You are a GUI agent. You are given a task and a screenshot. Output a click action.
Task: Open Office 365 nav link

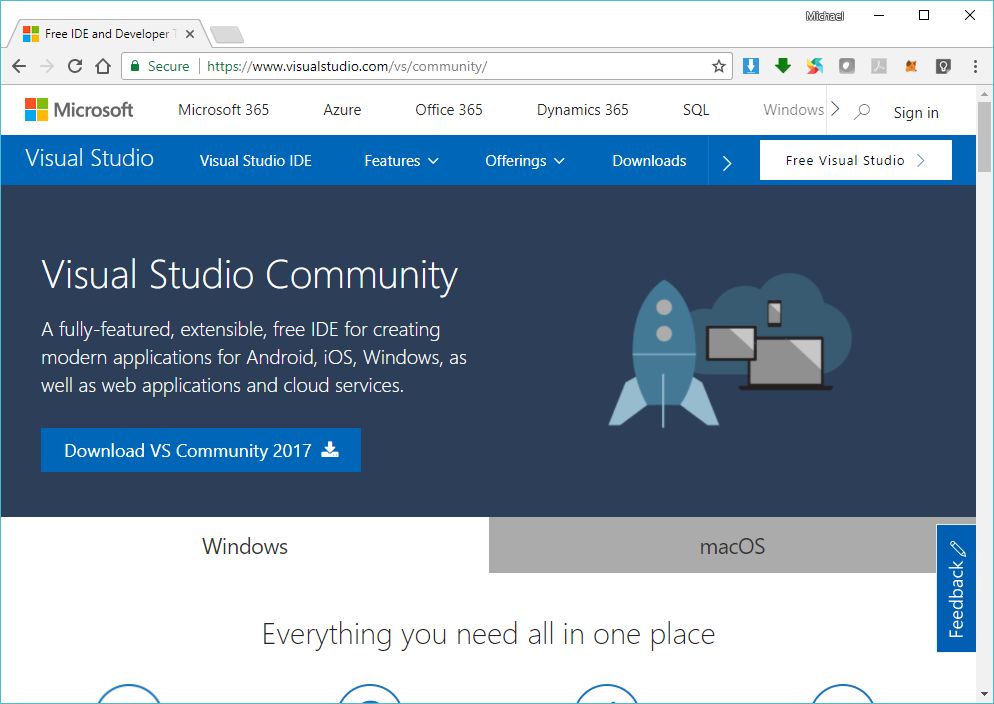(449, 110)
